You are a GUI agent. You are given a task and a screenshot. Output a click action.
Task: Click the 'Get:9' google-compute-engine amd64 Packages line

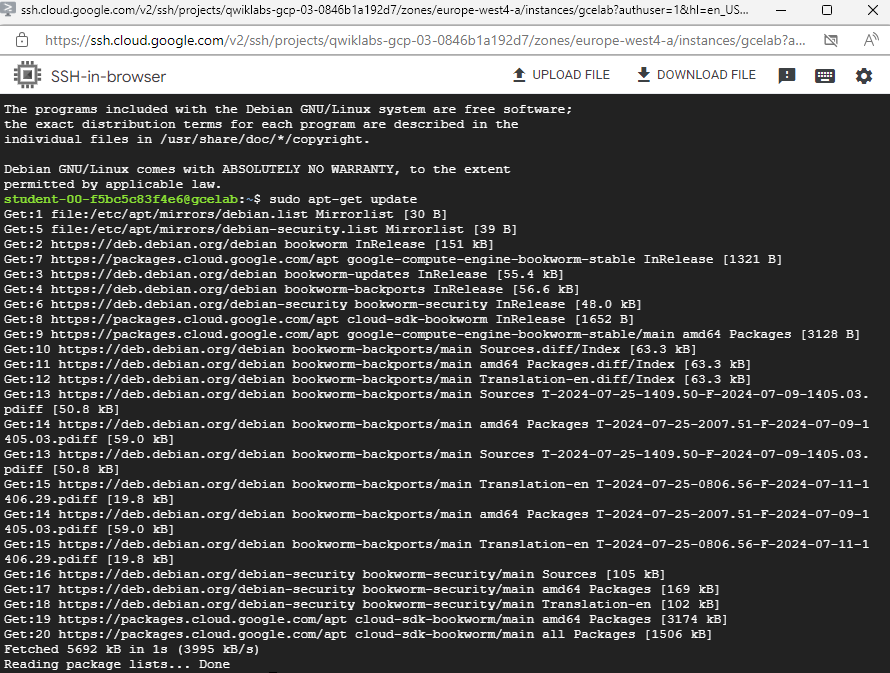[432, 334]
